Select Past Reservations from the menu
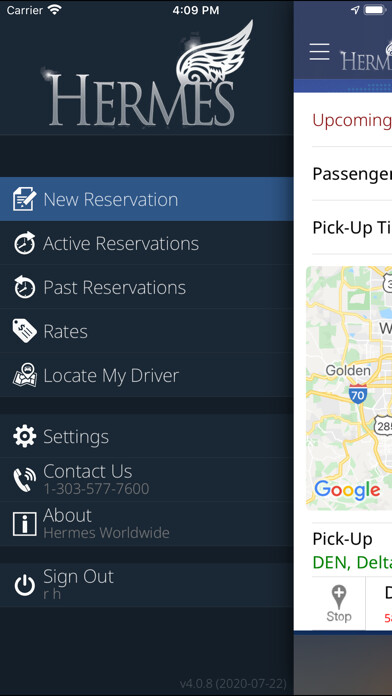This screenshot has width=392, height=696. coord(147,287)
